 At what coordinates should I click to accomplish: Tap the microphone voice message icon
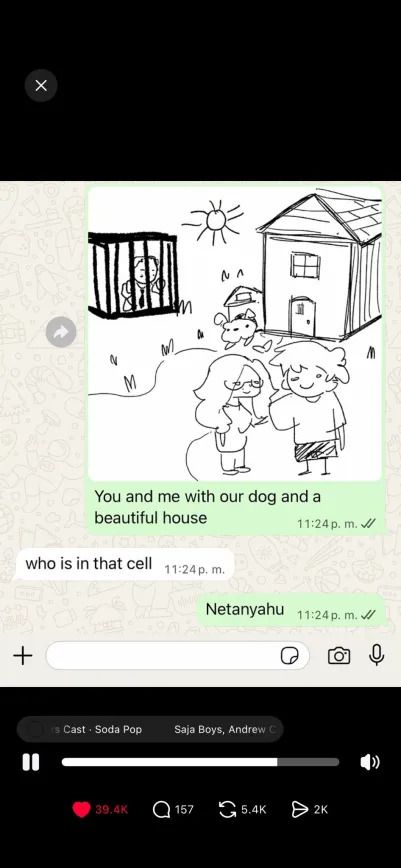pos(377,655)
